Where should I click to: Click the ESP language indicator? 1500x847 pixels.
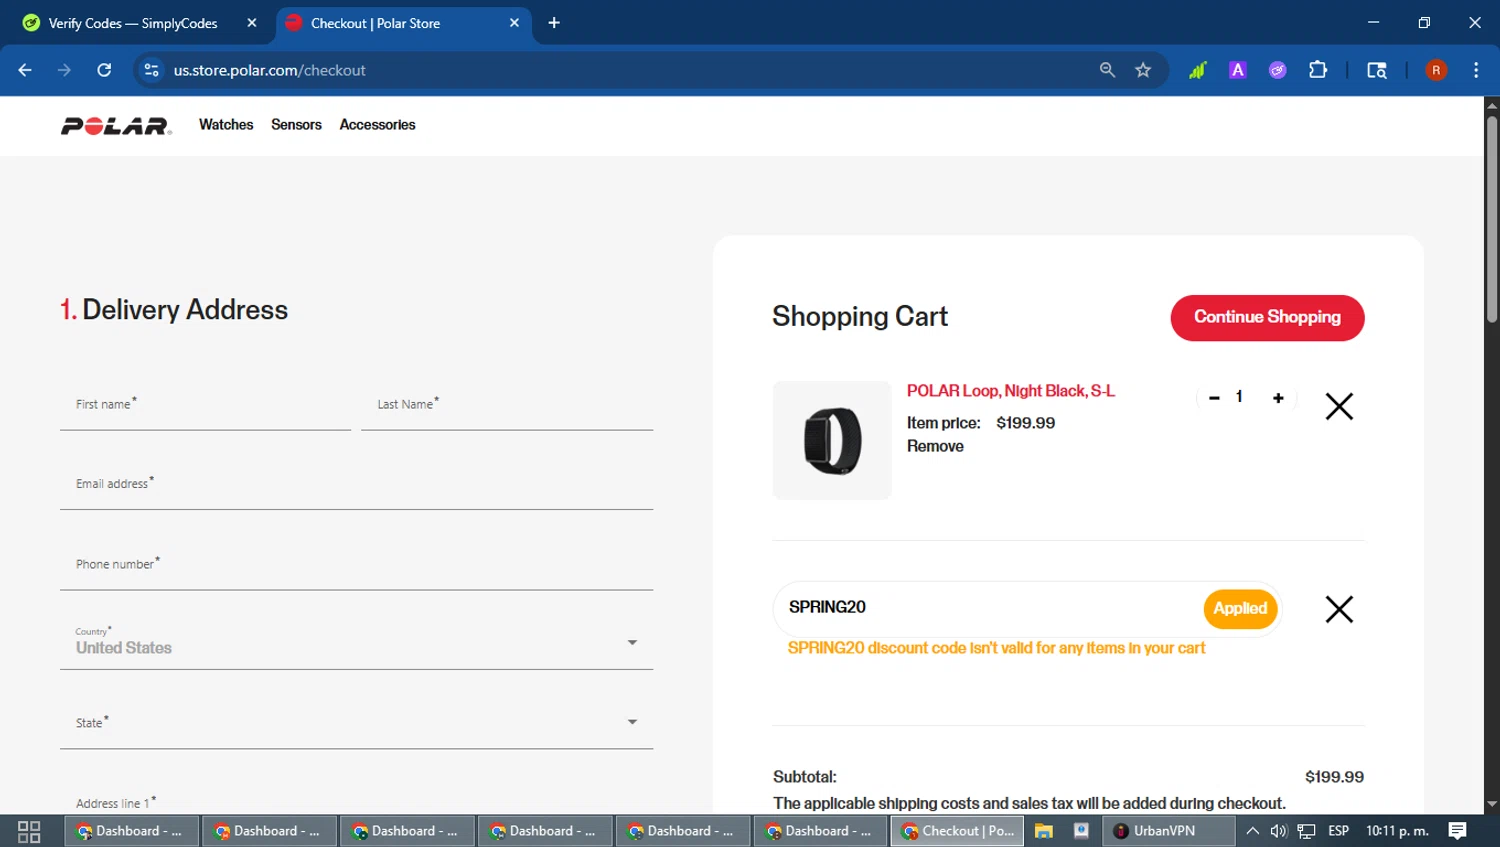[1338, 831]
